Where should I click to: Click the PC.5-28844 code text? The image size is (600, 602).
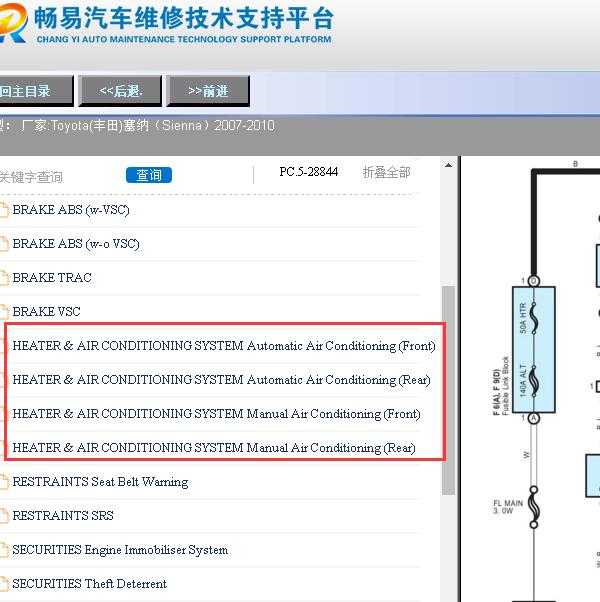309,172
